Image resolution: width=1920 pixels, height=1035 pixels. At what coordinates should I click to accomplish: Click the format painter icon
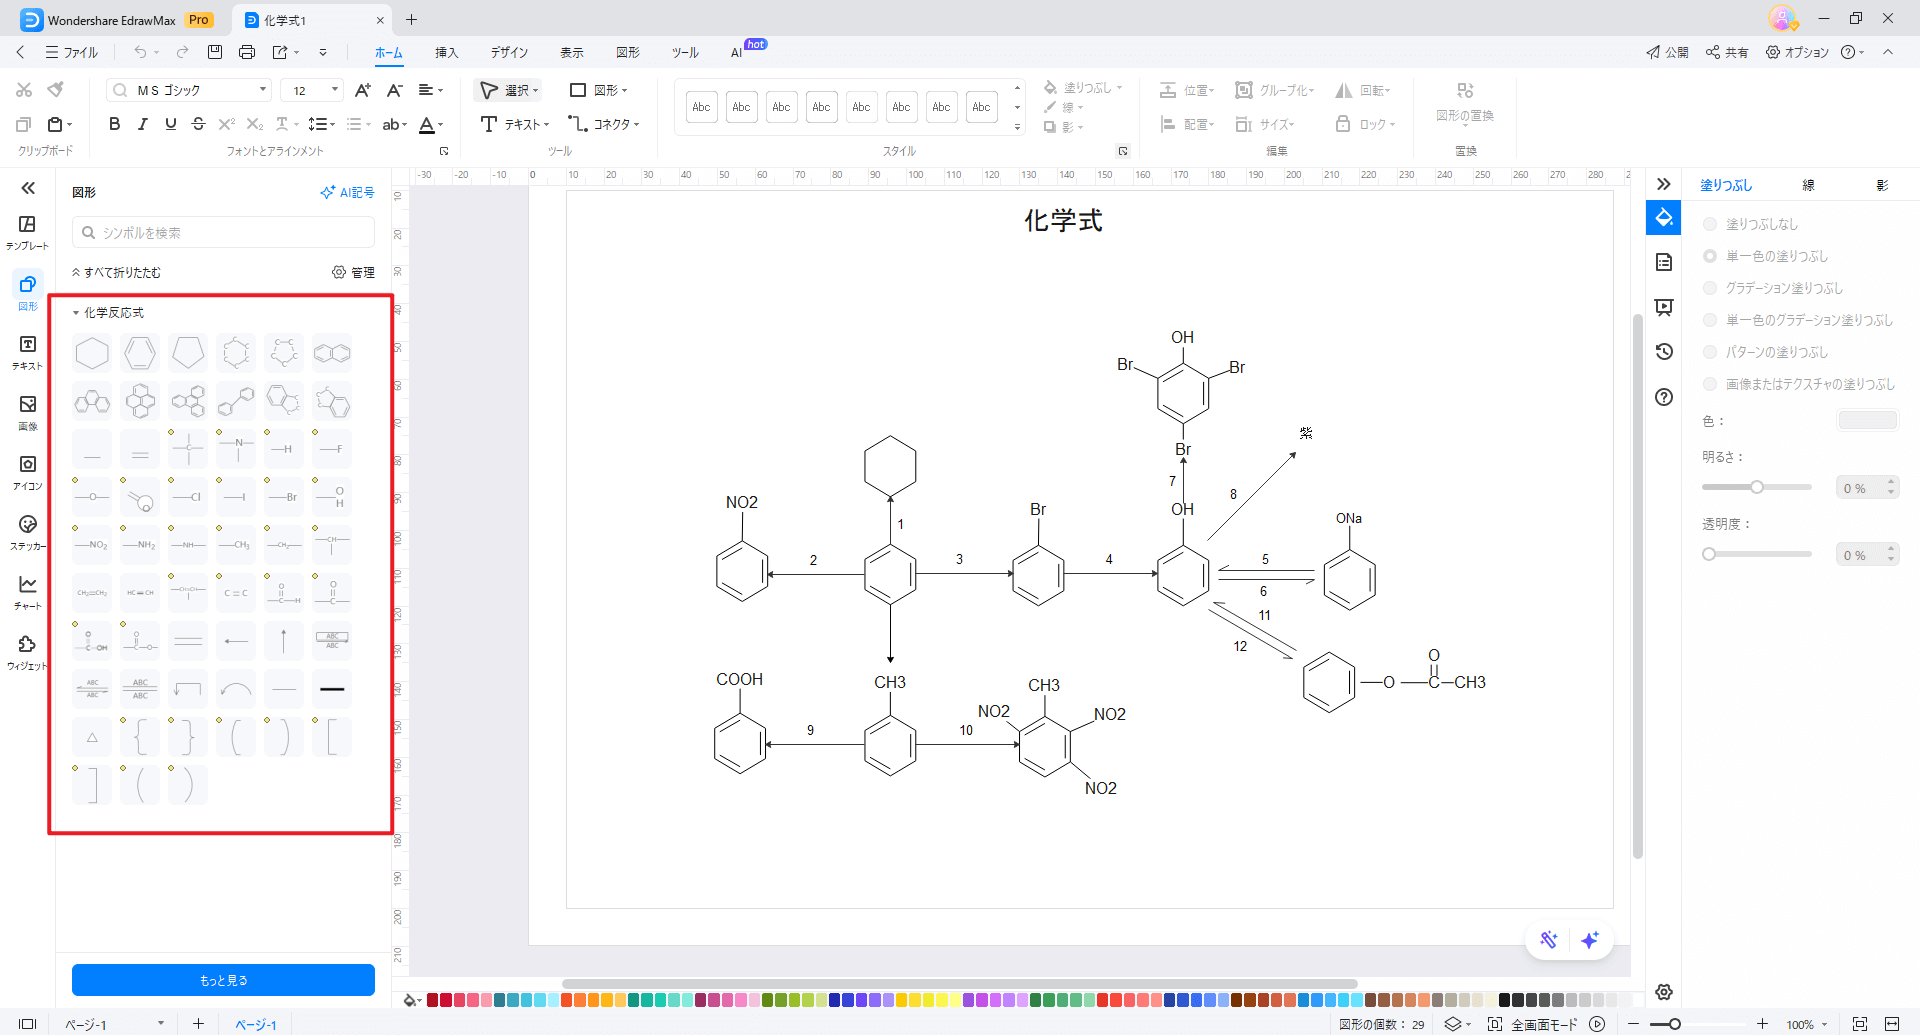point(56,90)
